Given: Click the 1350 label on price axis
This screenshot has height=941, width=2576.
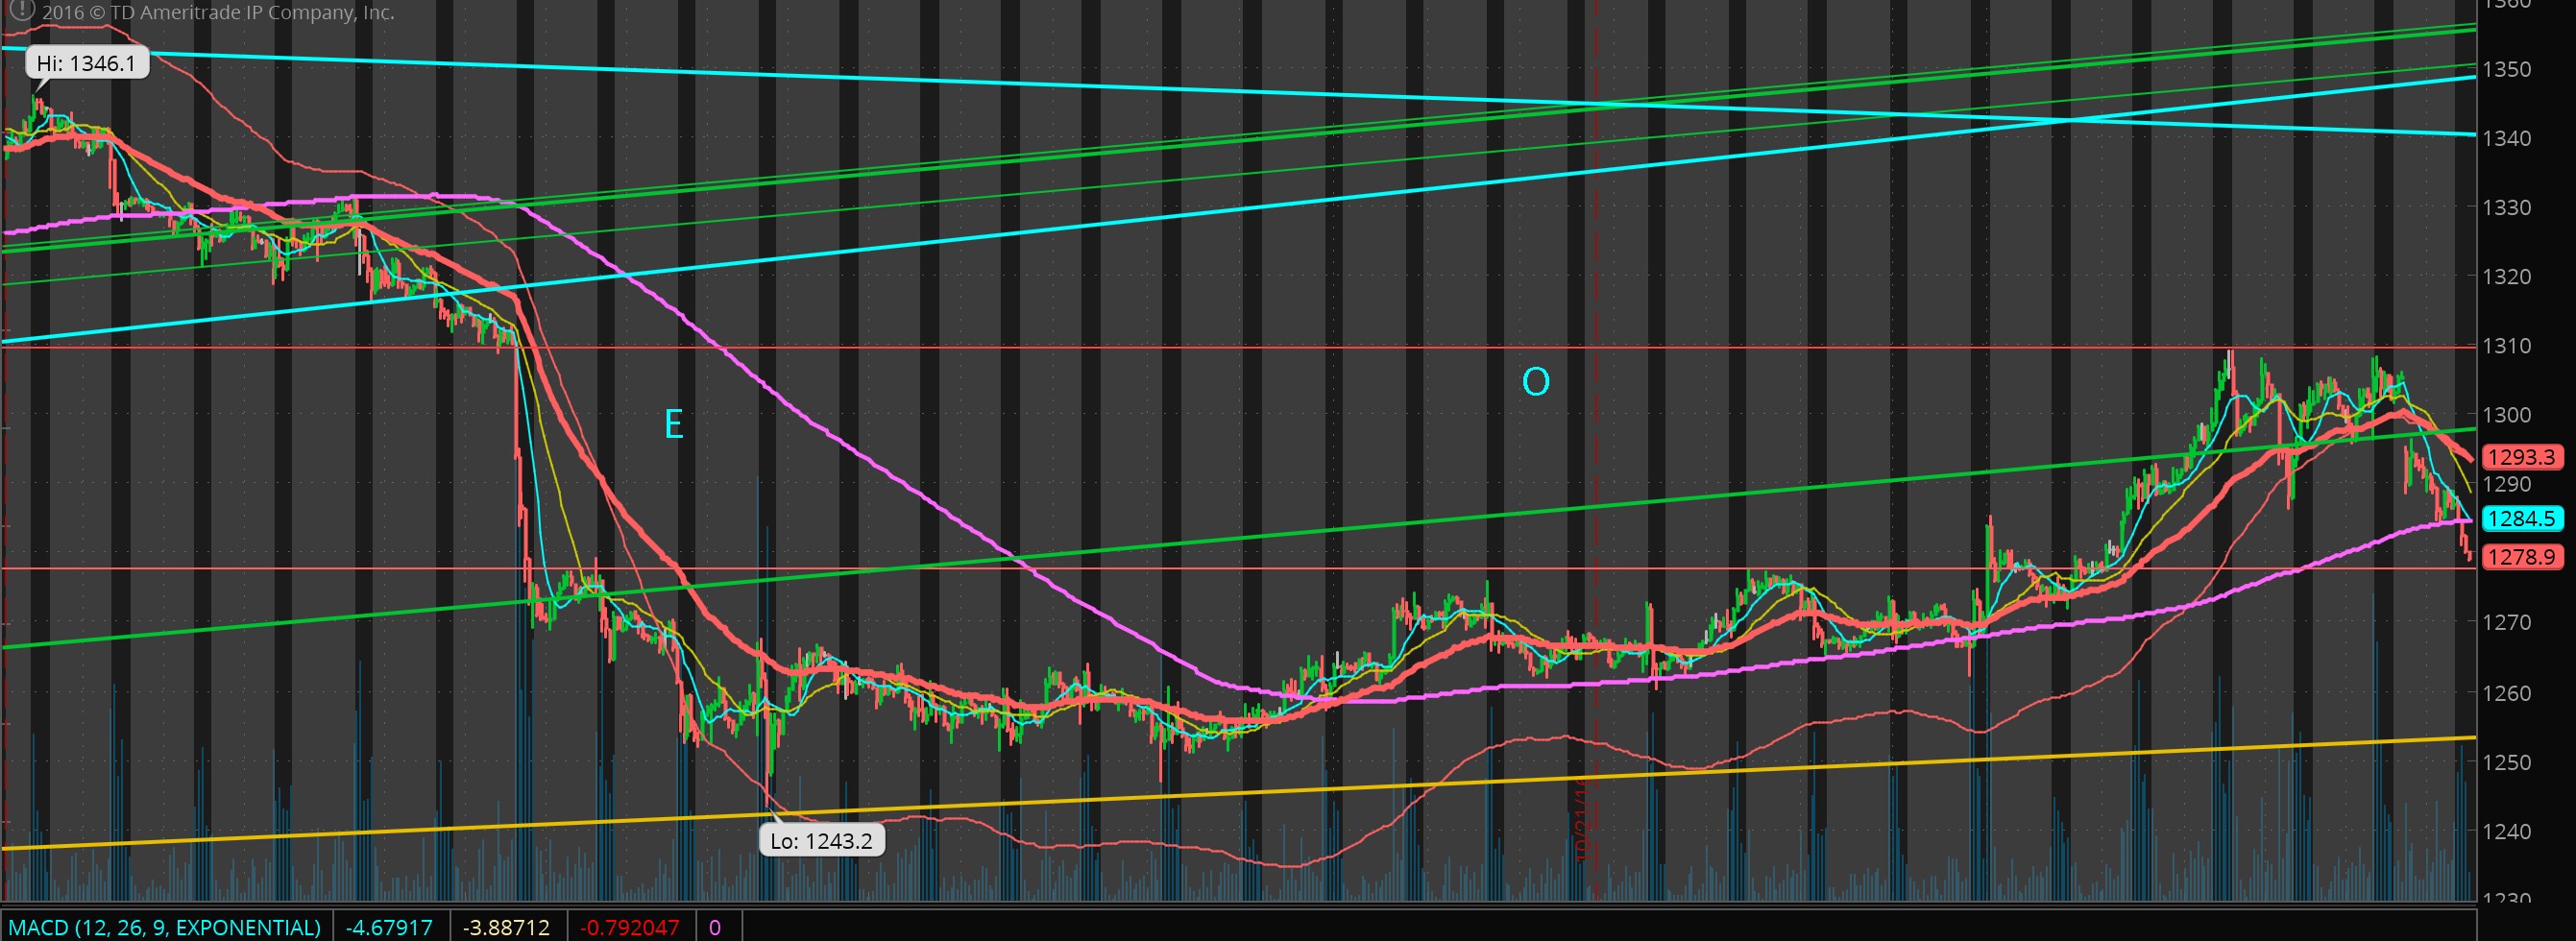Looking at the screenshot, I should [2506, 69].
